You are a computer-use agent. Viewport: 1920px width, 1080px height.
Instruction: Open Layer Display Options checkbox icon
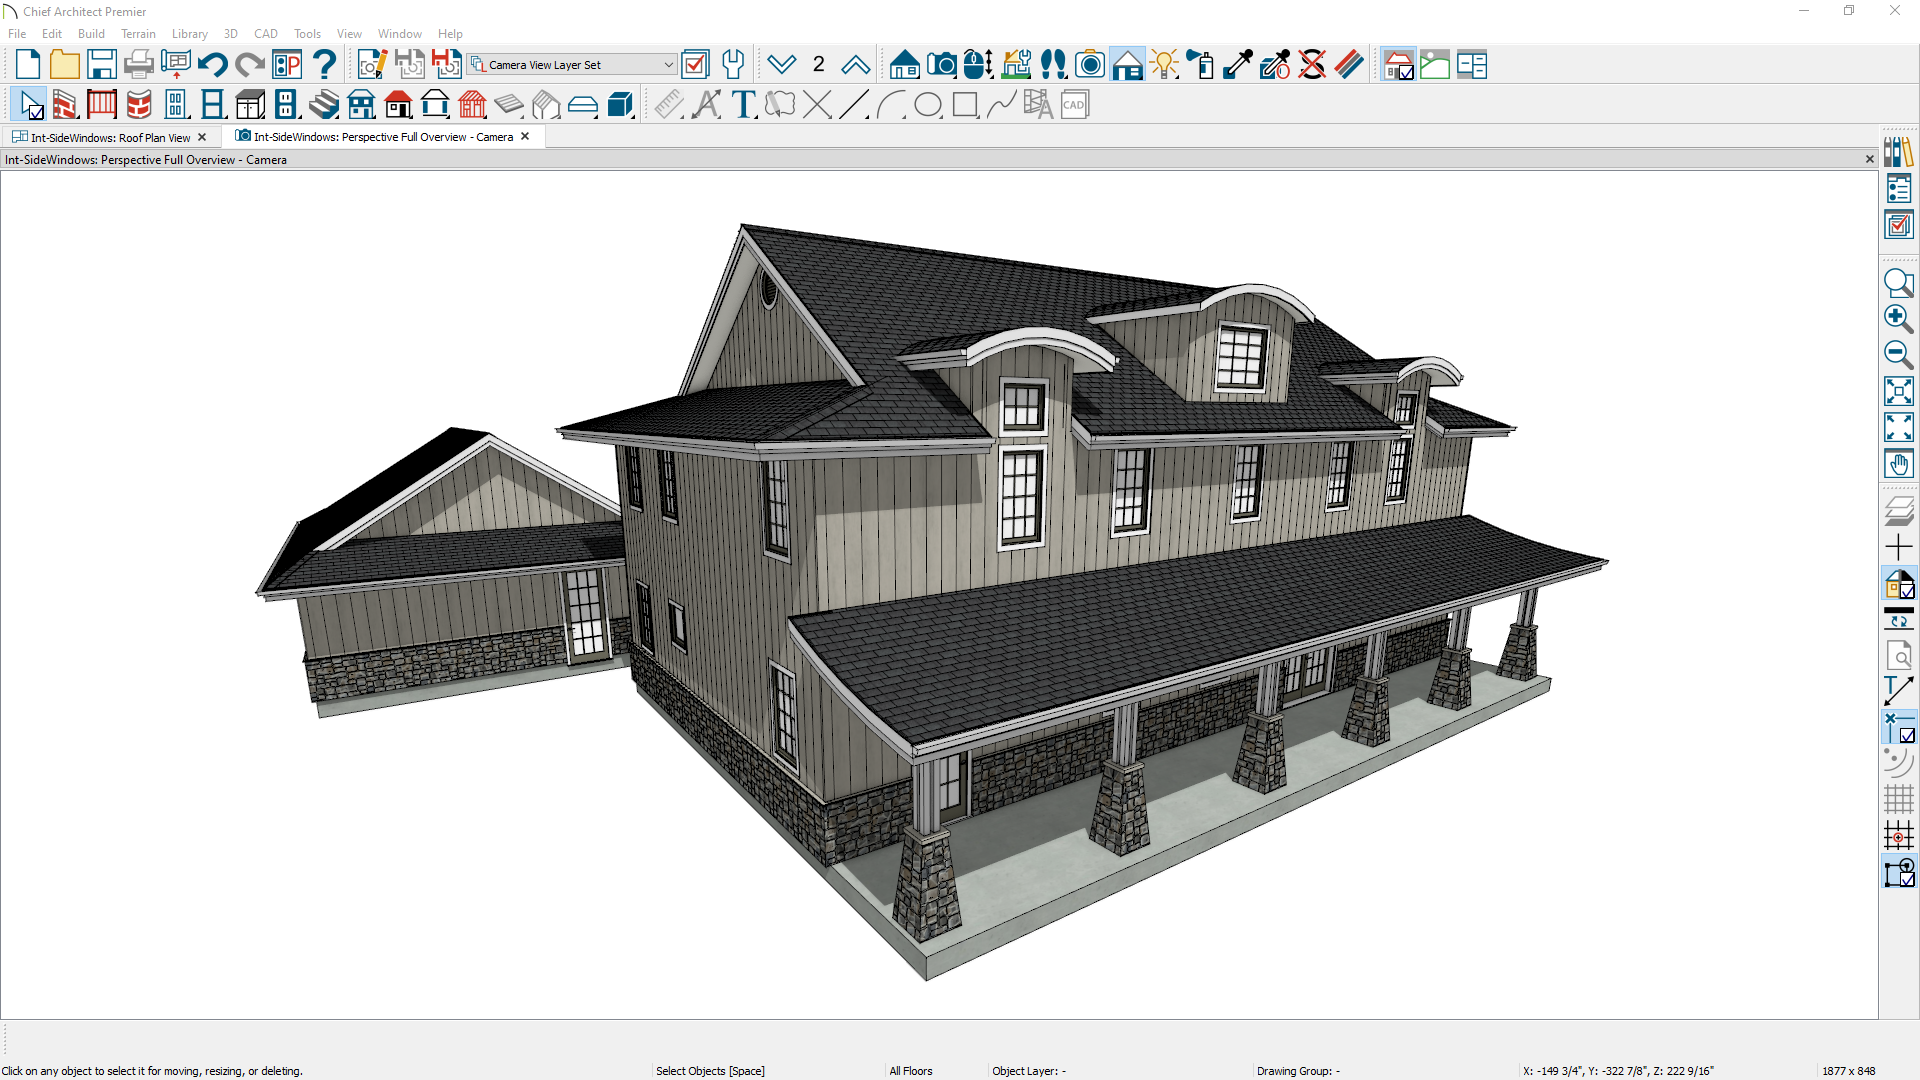[695, 65]
